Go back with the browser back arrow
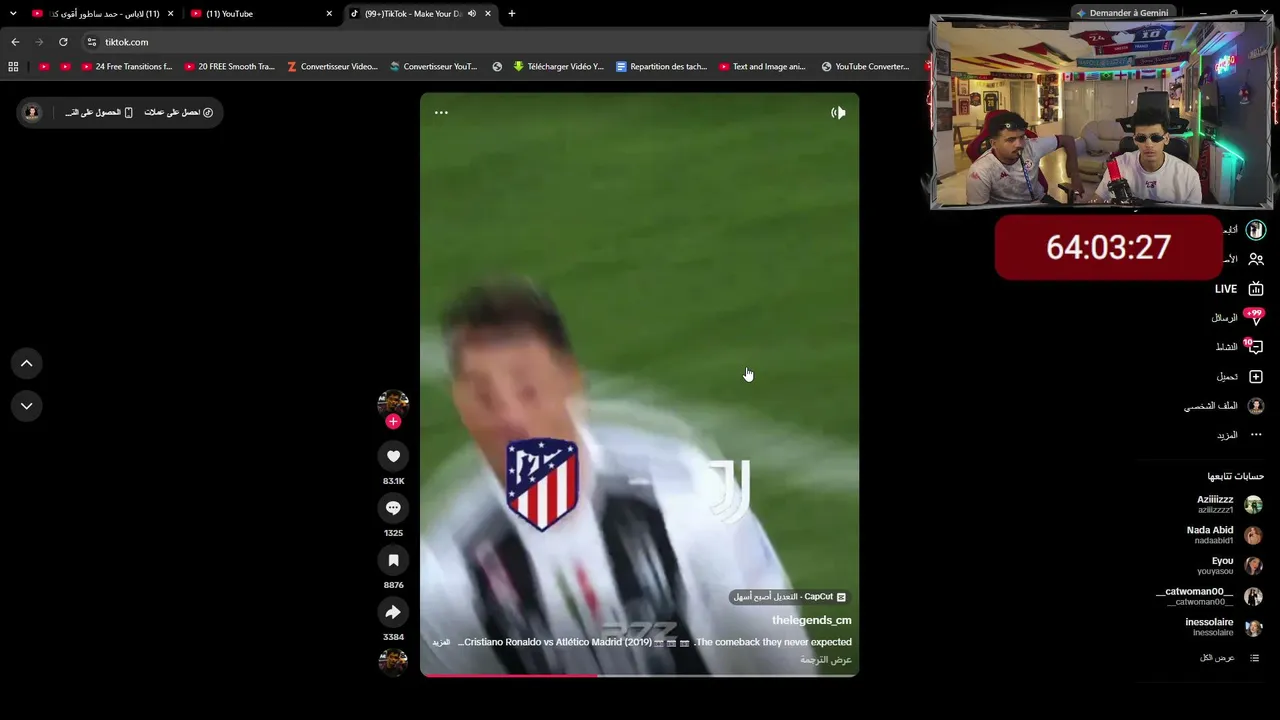1280x720 pixels. click(15, 42)
